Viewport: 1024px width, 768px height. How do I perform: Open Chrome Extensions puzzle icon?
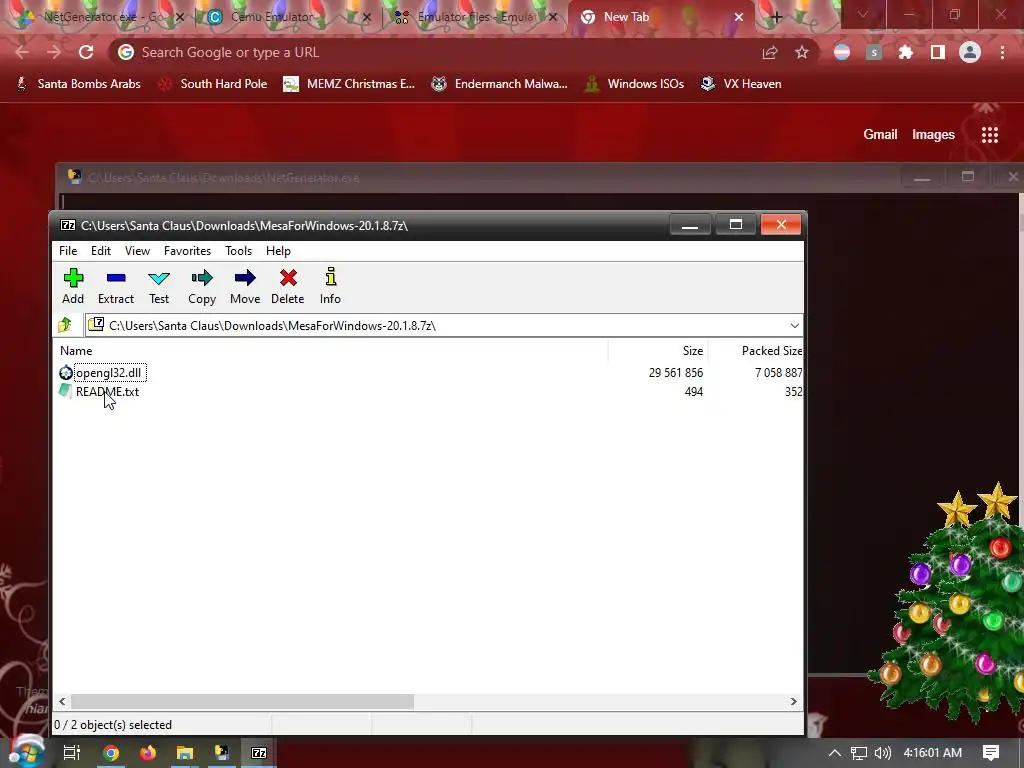point(906,52)
